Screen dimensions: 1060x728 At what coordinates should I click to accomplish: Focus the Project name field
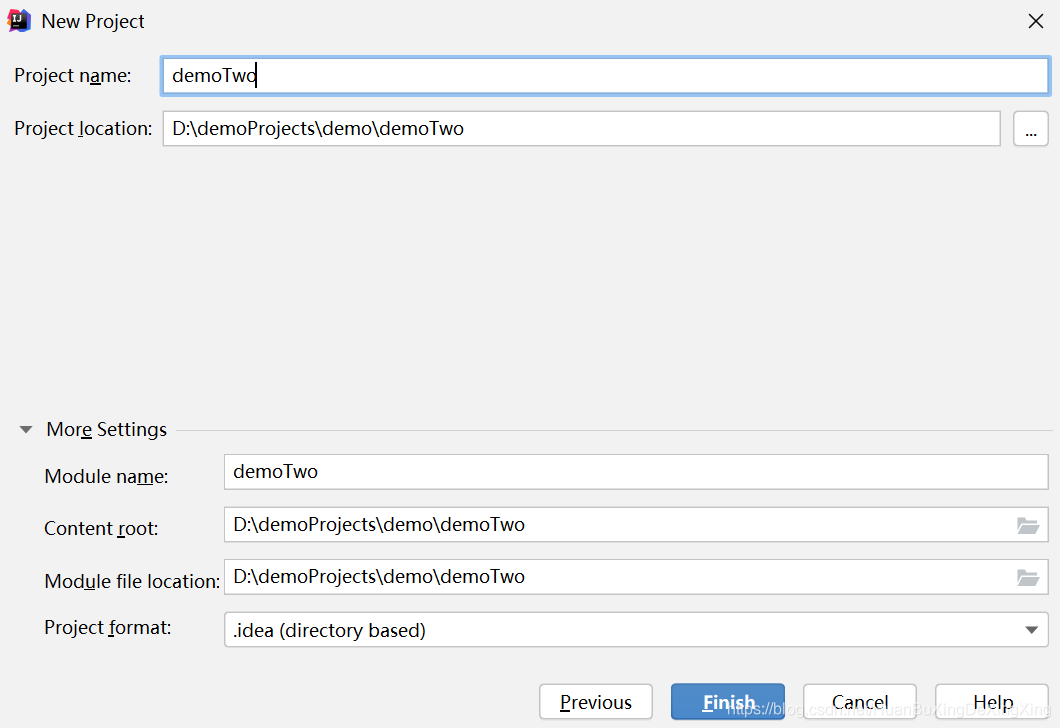coord(605,75)
